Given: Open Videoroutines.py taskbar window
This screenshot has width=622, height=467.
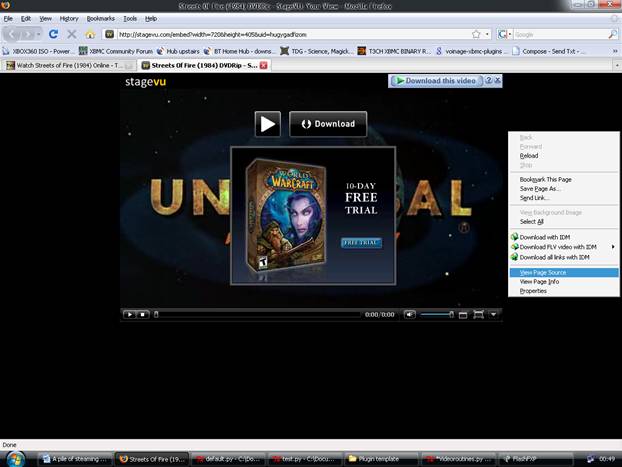Looking at the screenshot, I should point(458,459).
